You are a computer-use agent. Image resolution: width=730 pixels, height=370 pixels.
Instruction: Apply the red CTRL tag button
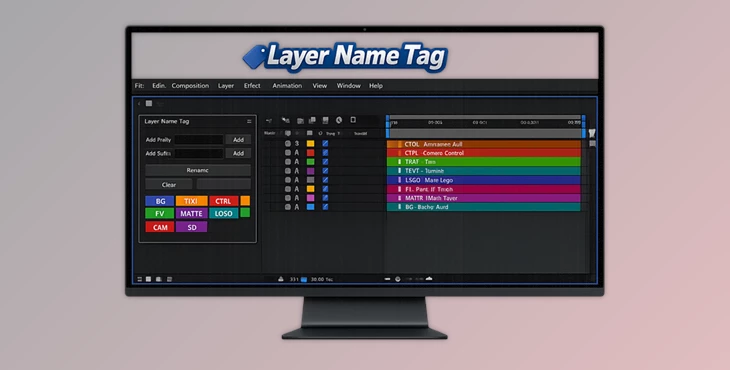pos(223,201)
